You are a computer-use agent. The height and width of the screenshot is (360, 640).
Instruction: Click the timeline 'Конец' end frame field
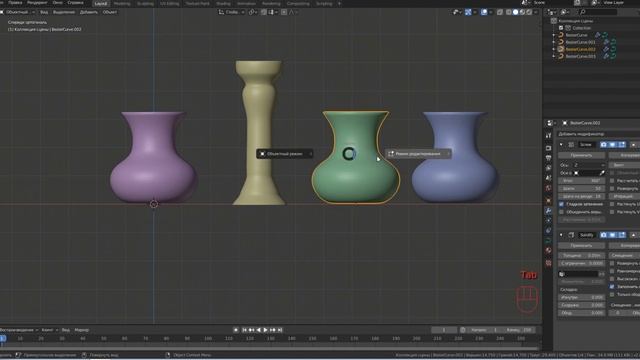point(519,330)
